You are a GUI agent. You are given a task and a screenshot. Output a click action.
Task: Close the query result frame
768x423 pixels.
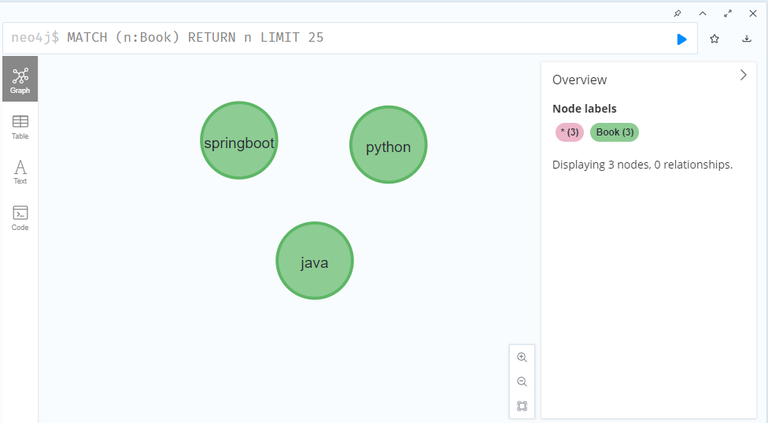coord(753,13)
